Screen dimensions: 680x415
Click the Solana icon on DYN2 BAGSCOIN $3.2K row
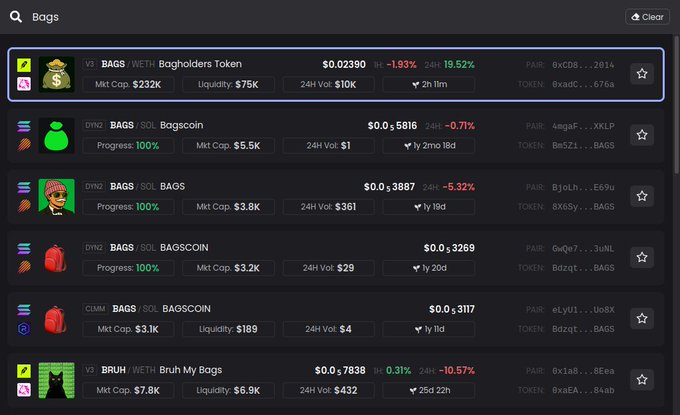pos(24,248)
